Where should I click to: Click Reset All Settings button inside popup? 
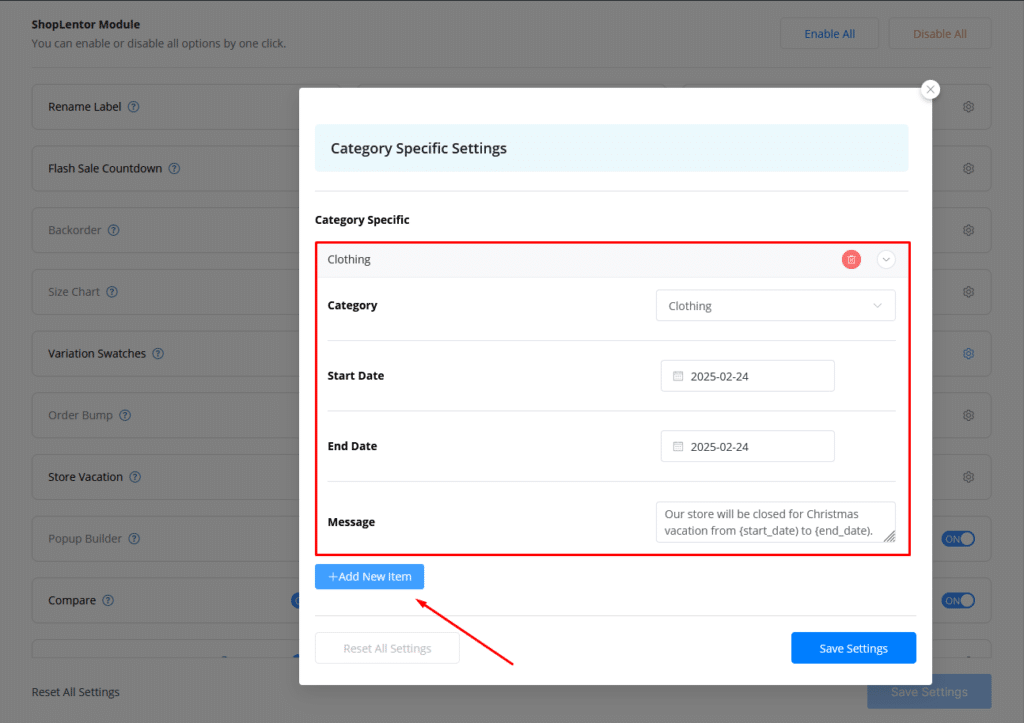tap(387, 648)
